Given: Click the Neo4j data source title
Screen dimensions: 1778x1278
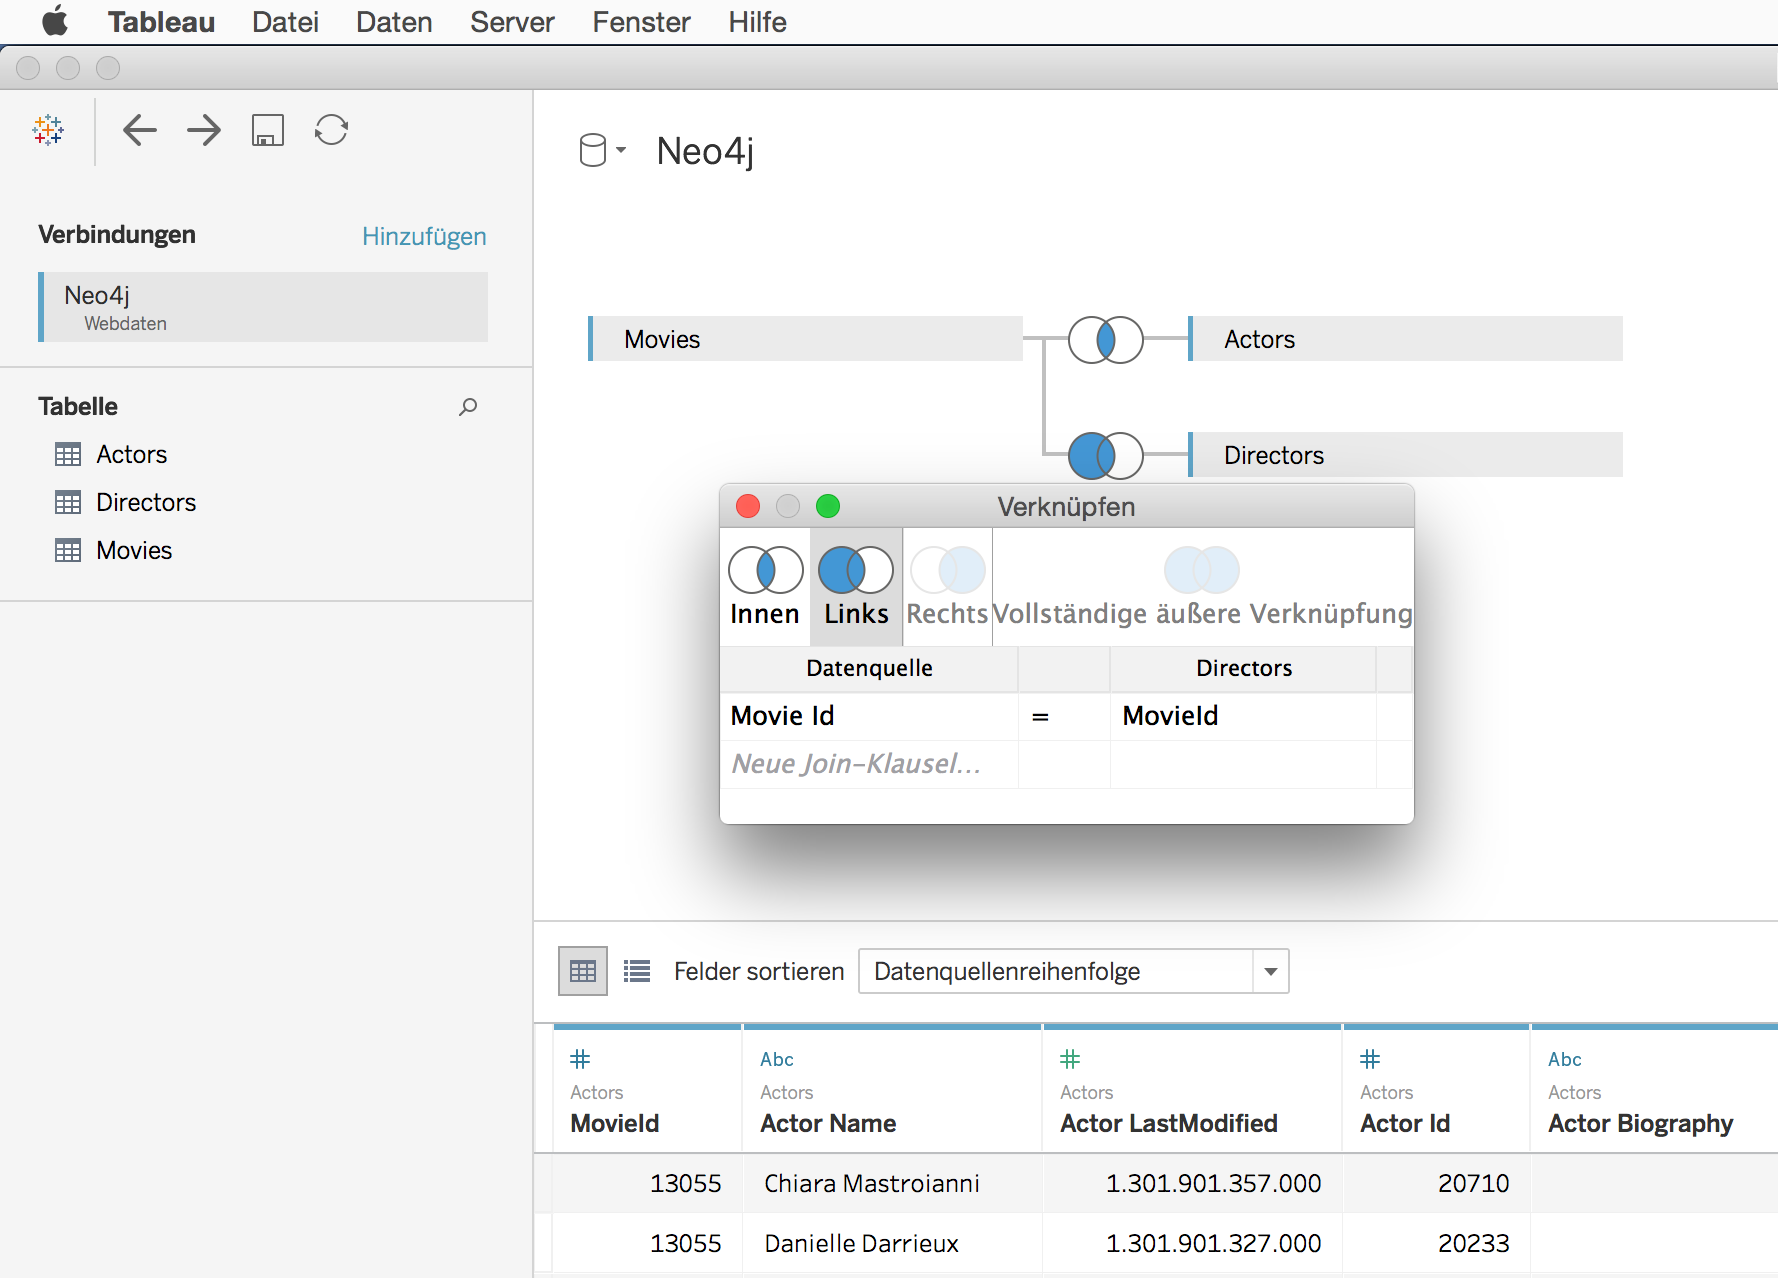Looking at the screenshot, I should pos(705,152).
